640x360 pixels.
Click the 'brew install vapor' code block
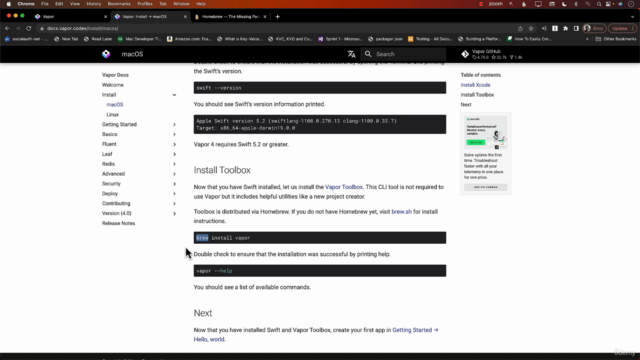click(320, 238)
